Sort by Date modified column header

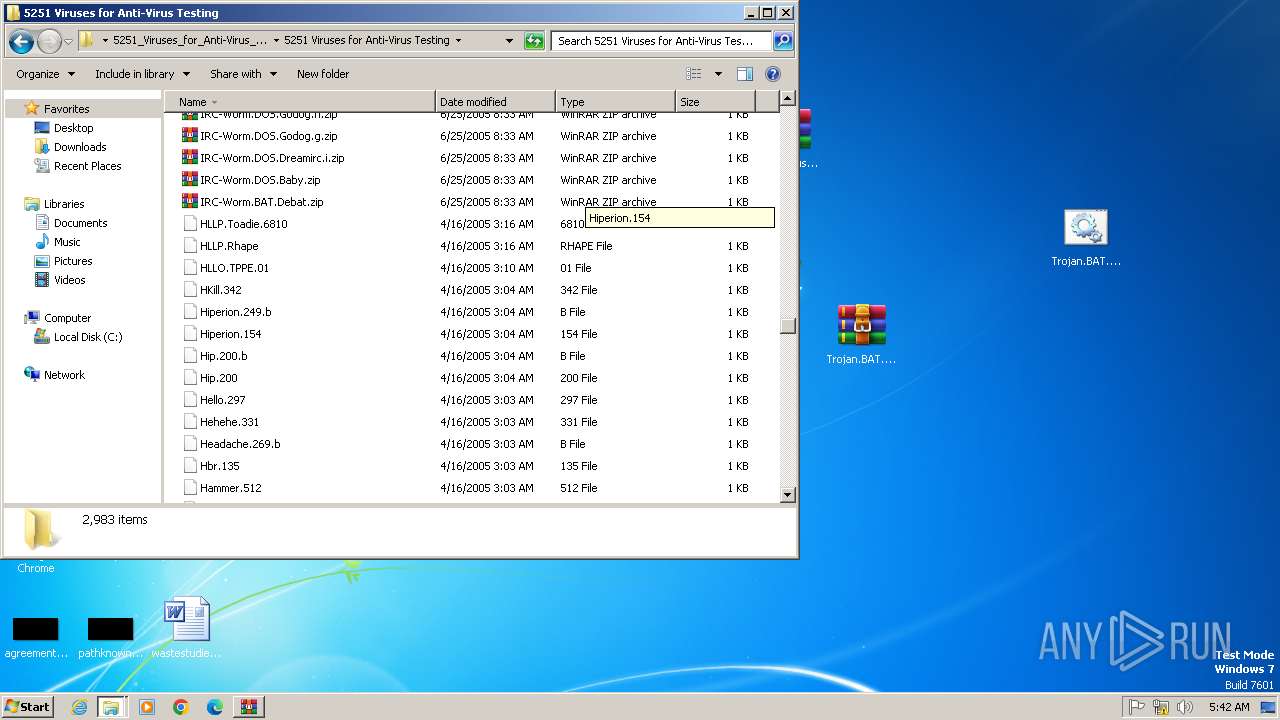click(495, 102)
